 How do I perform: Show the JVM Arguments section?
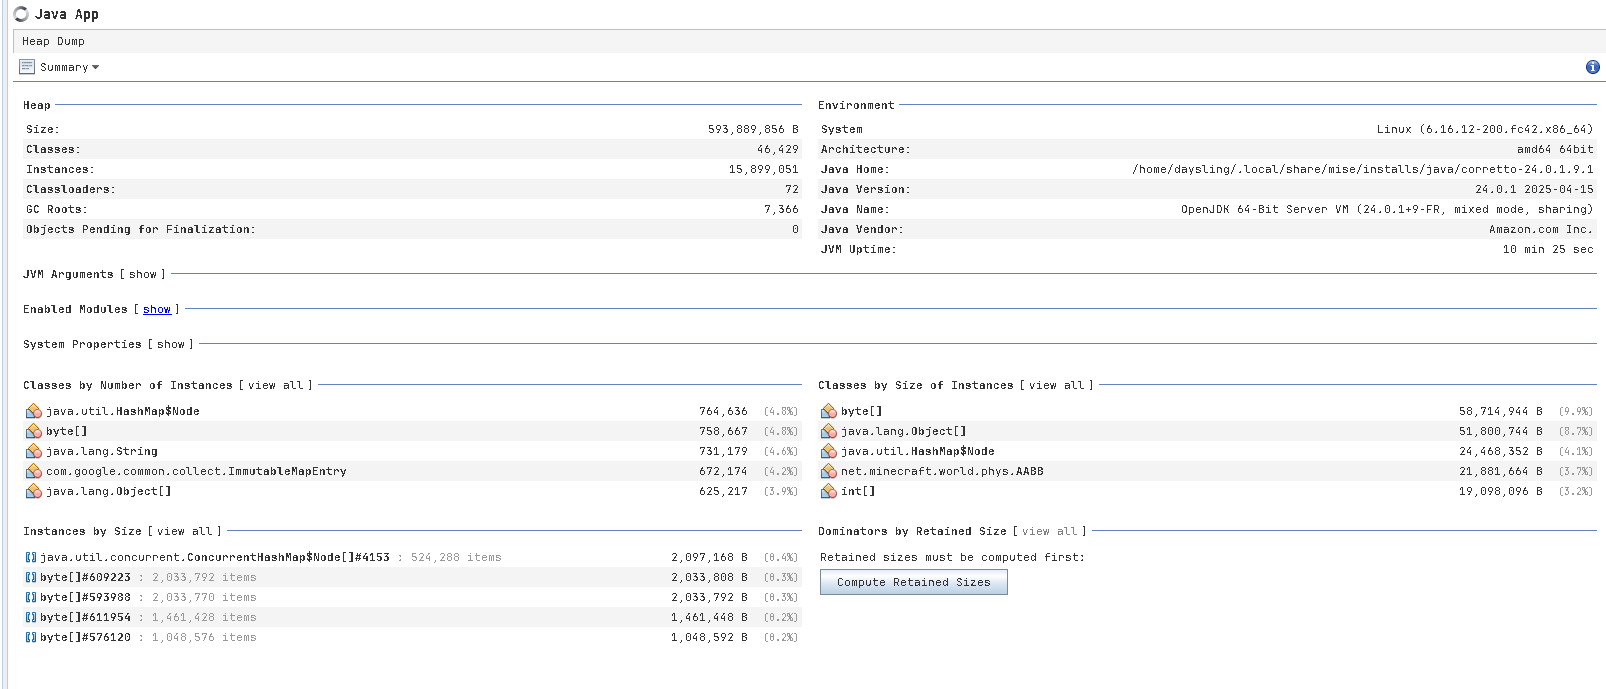143,274
